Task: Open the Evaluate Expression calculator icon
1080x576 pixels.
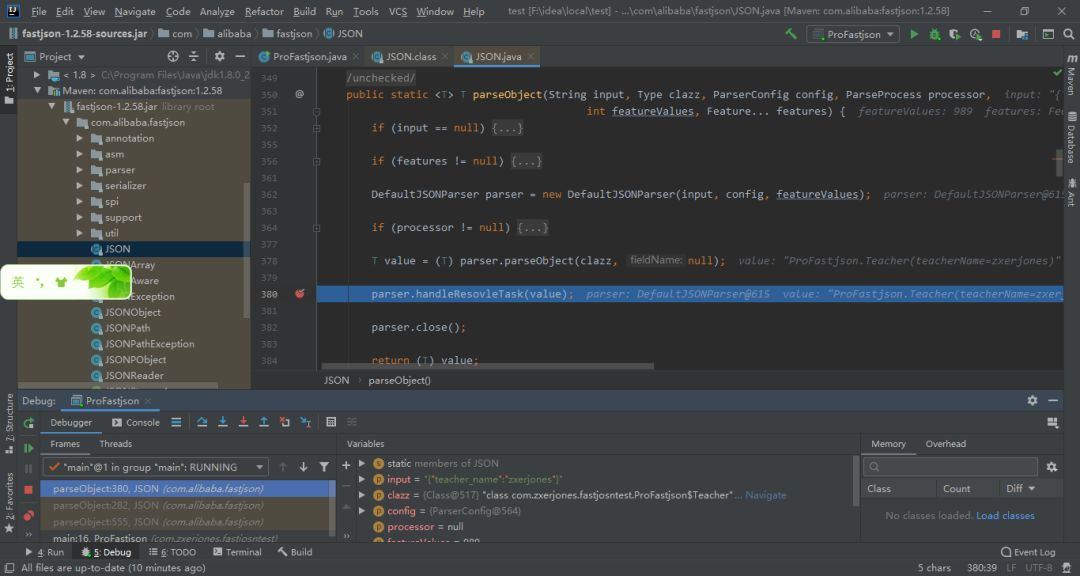Action: 331,422
